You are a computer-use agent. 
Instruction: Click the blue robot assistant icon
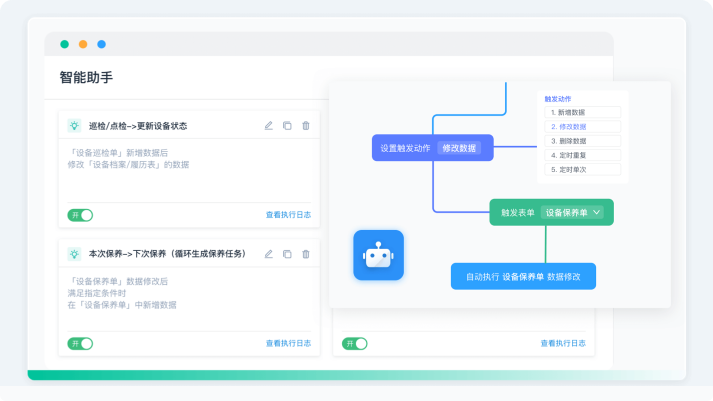click(x=378, y=255)
